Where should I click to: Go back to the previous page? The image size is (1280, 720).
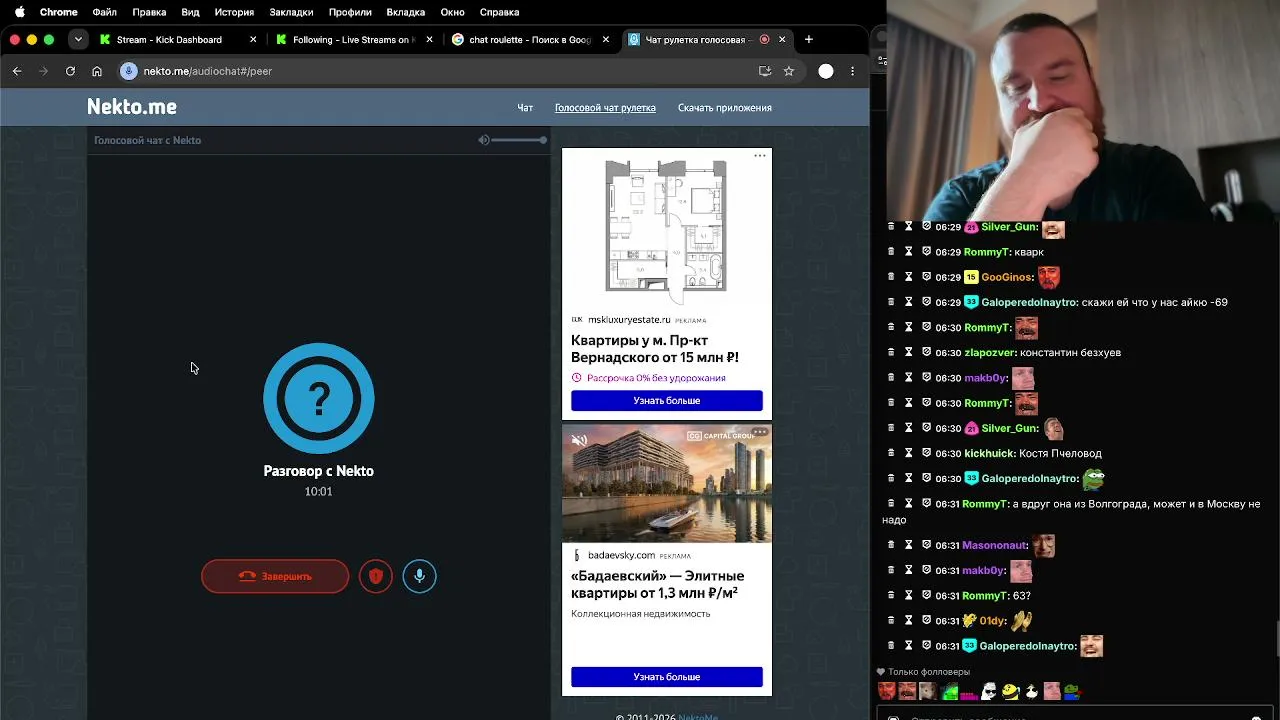click(x=17, y=71)
